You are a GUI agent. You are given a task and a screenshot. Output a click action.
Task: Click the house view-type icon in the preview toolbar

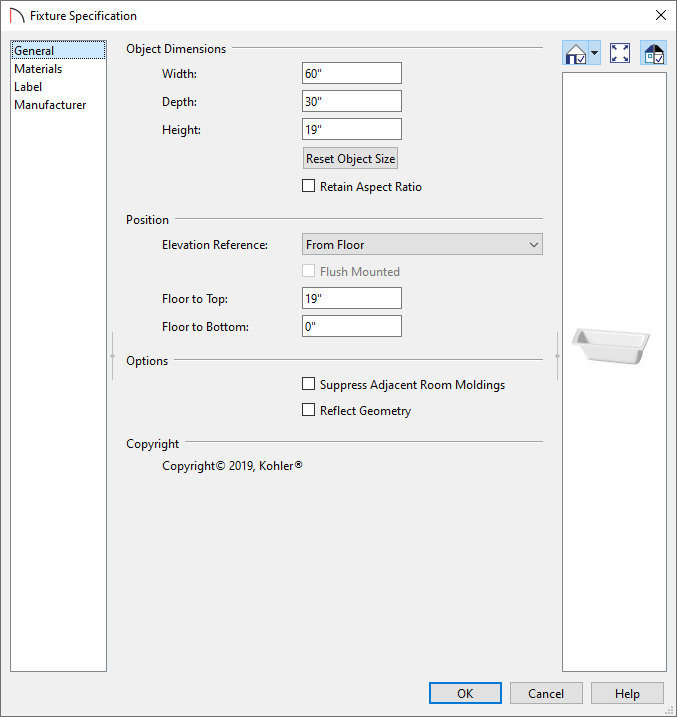(576, 54)
